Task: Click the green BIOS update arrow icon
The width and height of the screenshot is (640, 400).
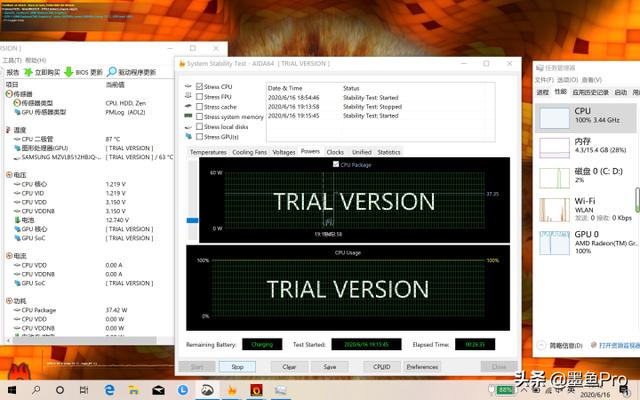Action: coord(69,72)
